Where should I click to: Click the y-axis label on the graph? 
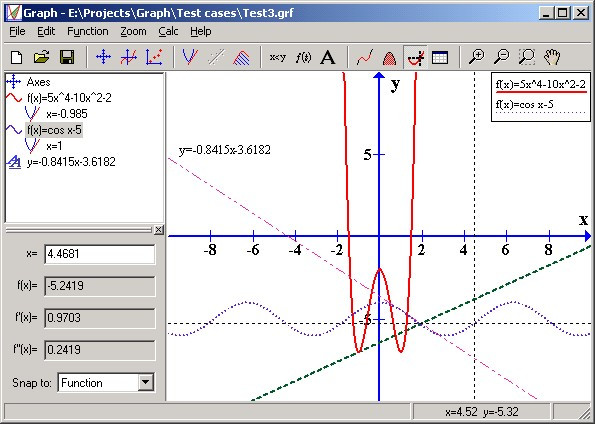[395, 84]
